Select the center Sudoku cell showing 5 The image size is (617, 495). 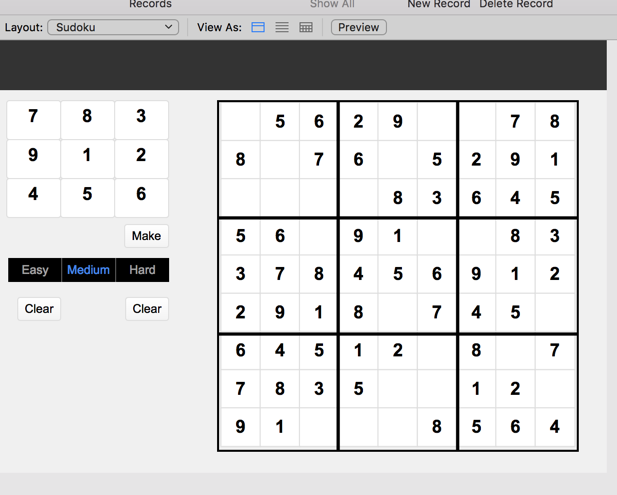click(x=398, y=274)
